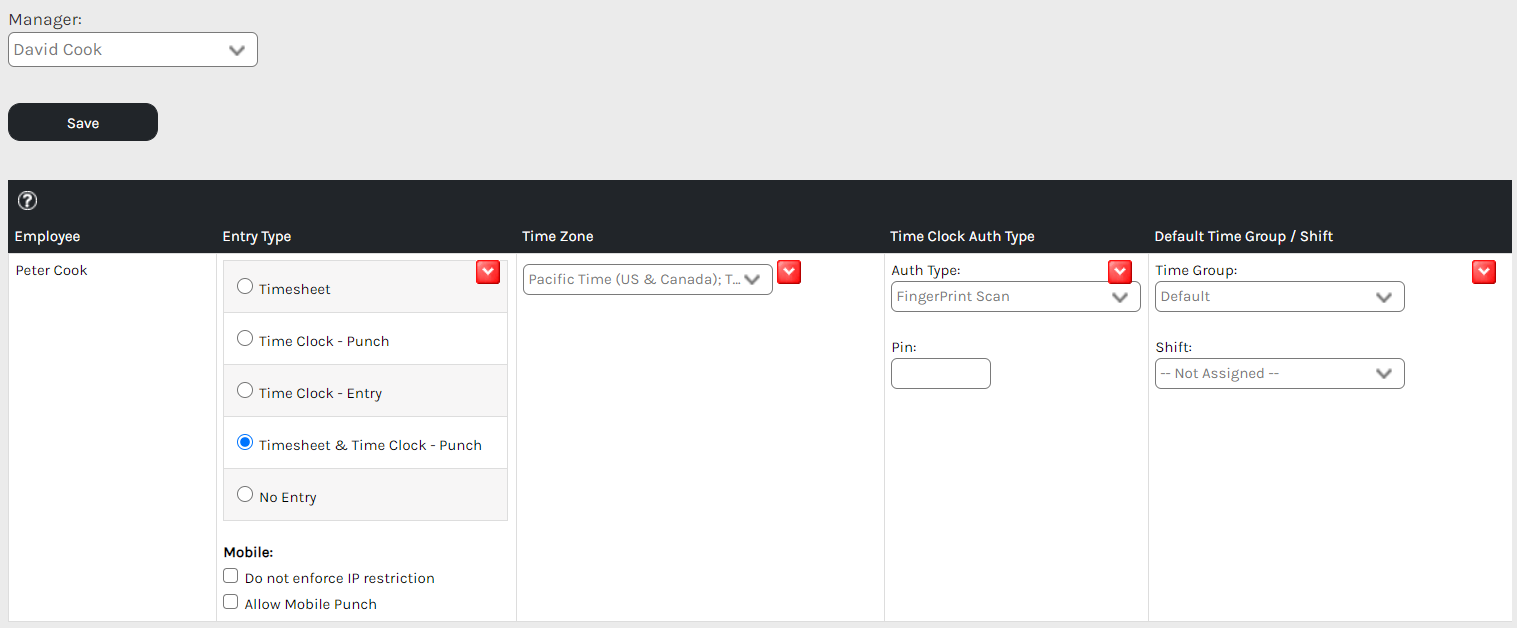Click red arrow icon next to Auth Type

1119,272
